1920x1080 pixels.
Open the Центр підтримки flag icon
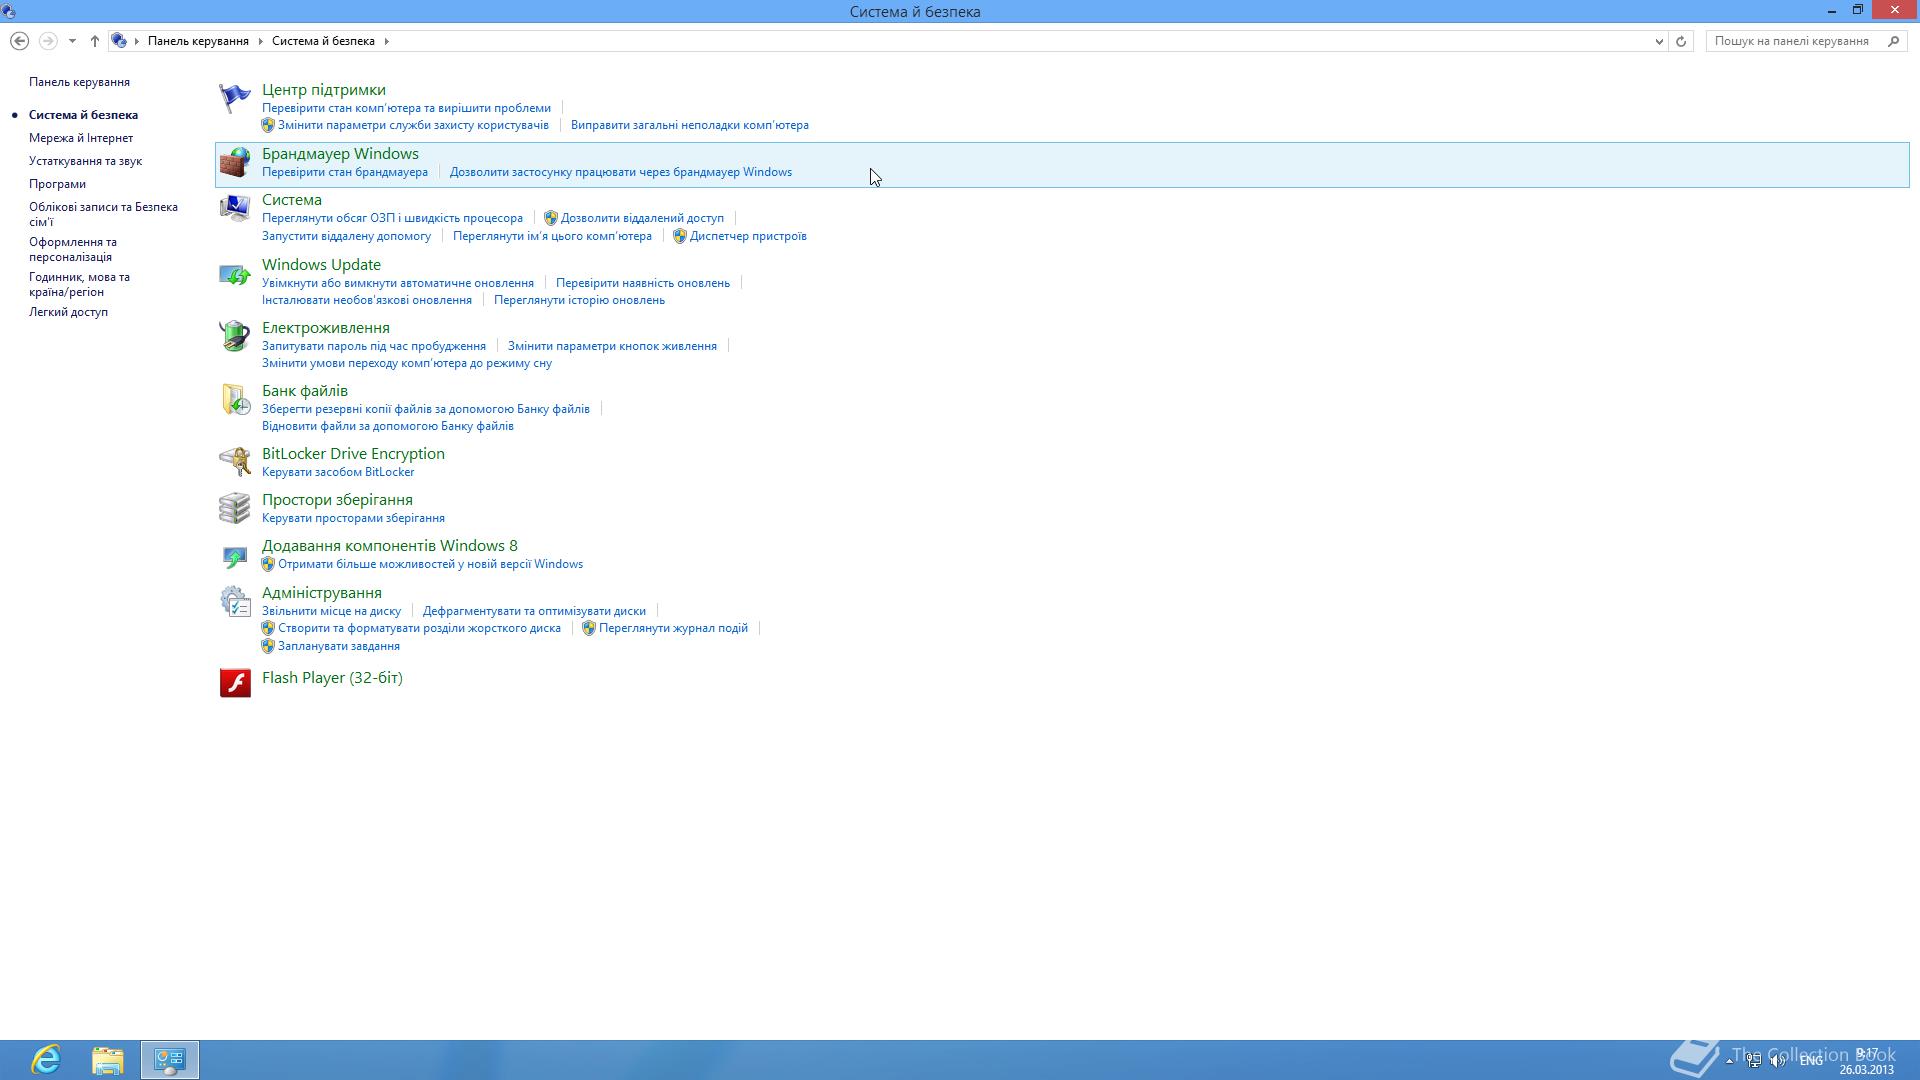coord(235,98)
